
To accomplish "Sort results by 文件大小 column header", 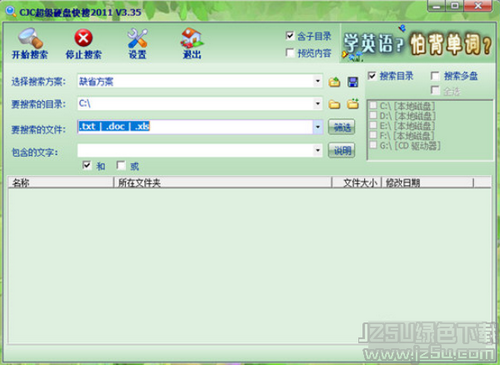I will [x=357, y=182].
